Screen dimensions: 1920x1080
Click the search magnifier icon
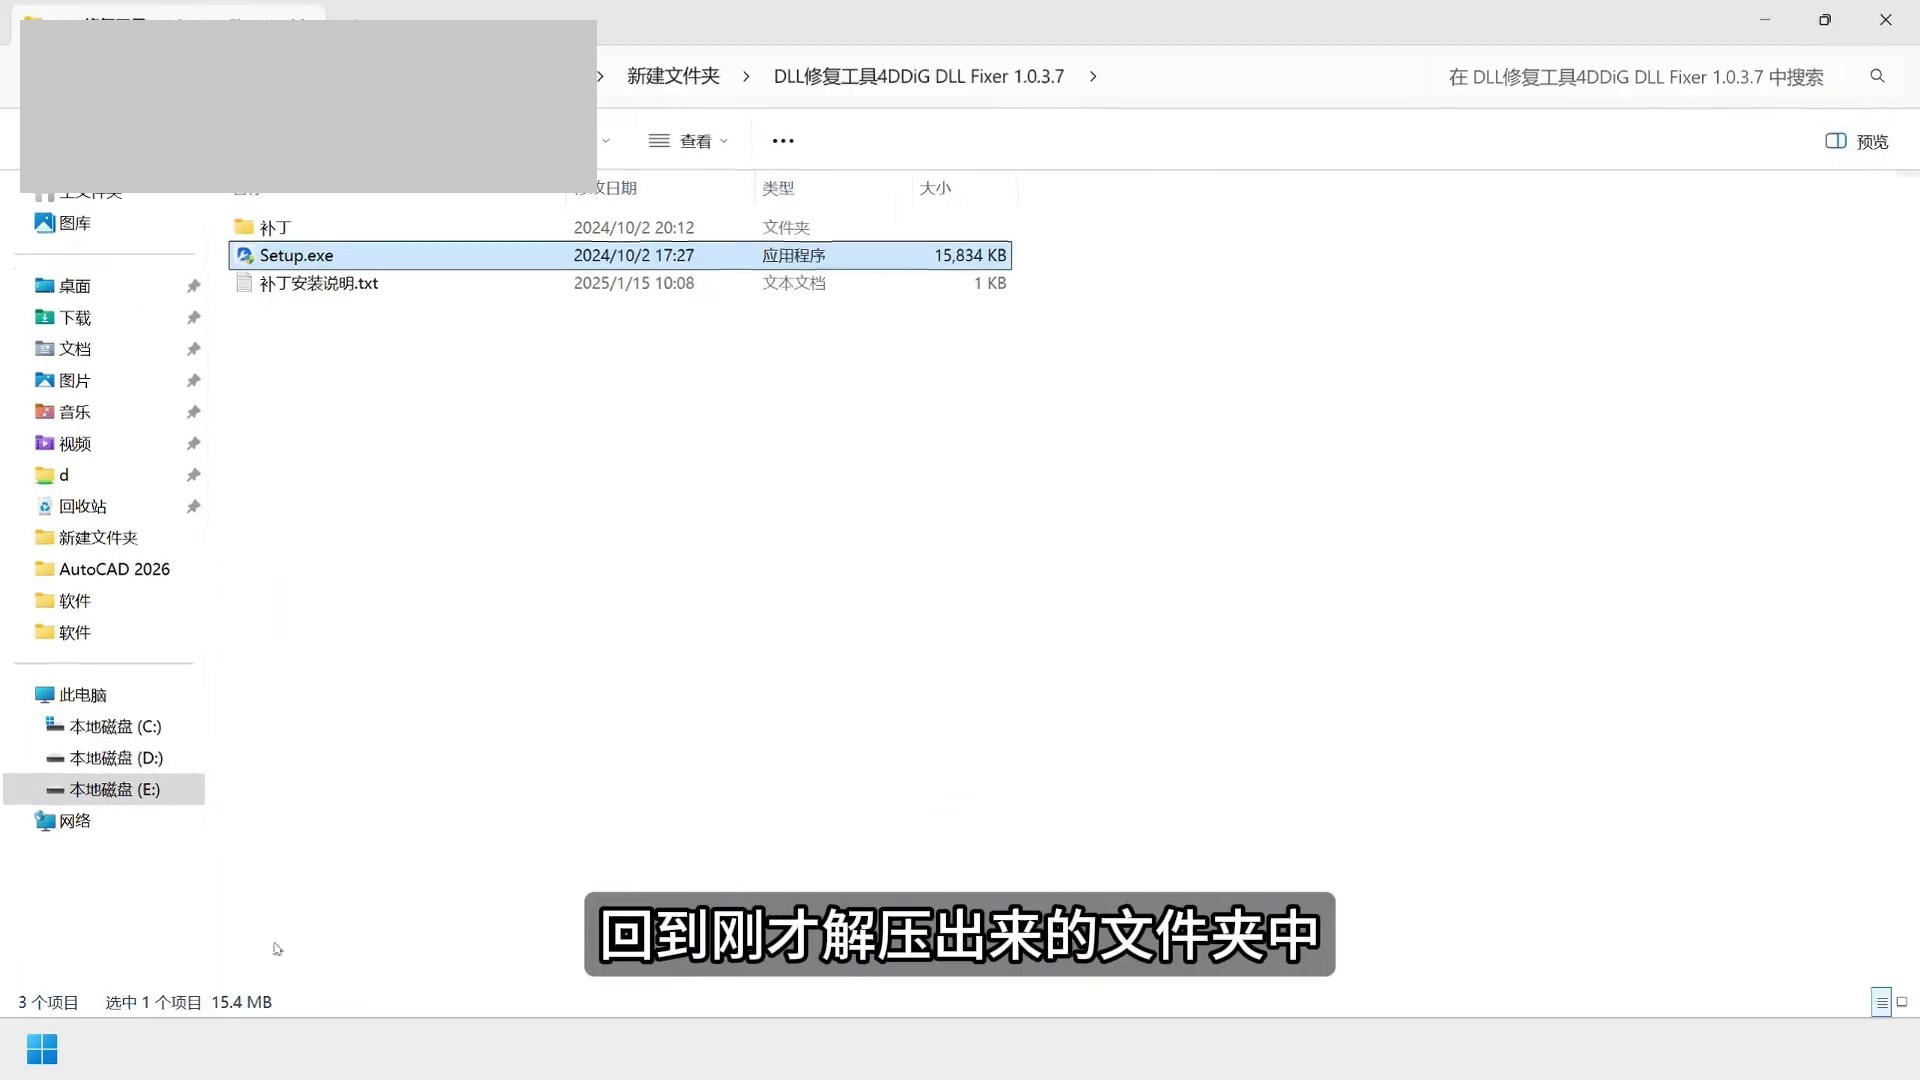(1877, 76)
